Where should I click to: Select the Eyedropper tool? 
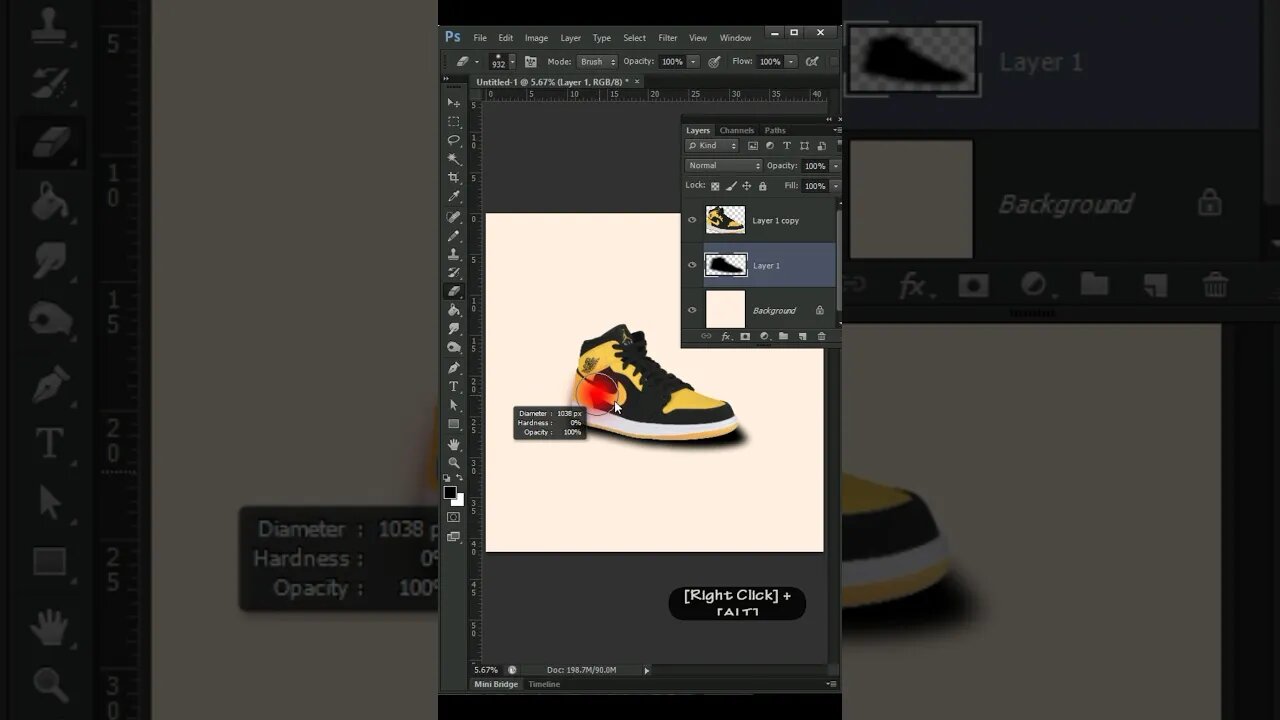point(453,196)
